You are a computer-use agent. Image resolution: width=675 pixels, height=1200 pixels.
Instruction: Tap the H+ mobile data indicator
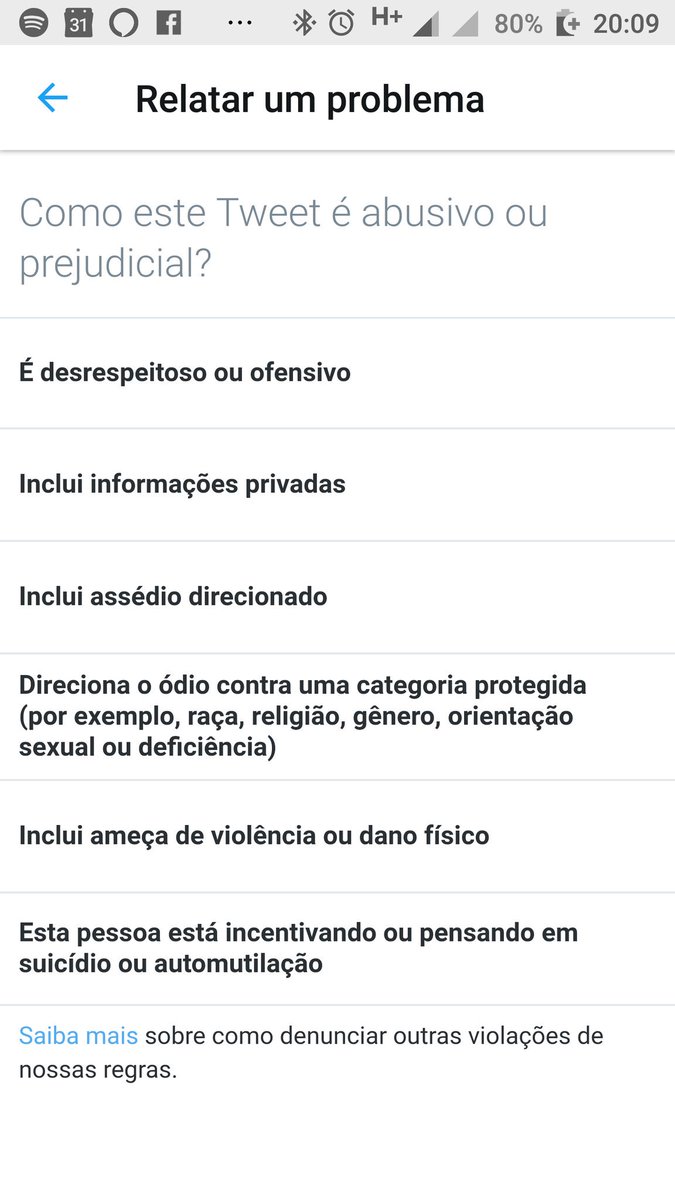coord(386,18)
